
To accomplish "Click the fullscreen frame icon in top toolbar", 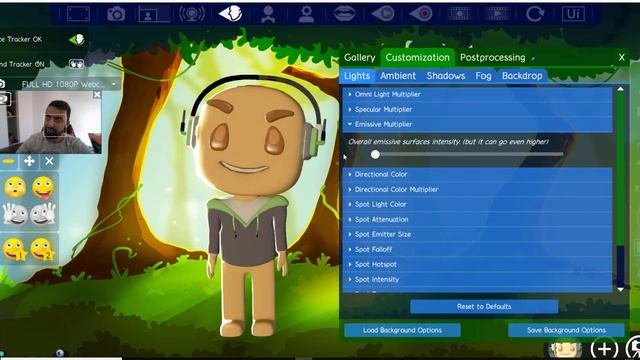I will coord(78,14).
